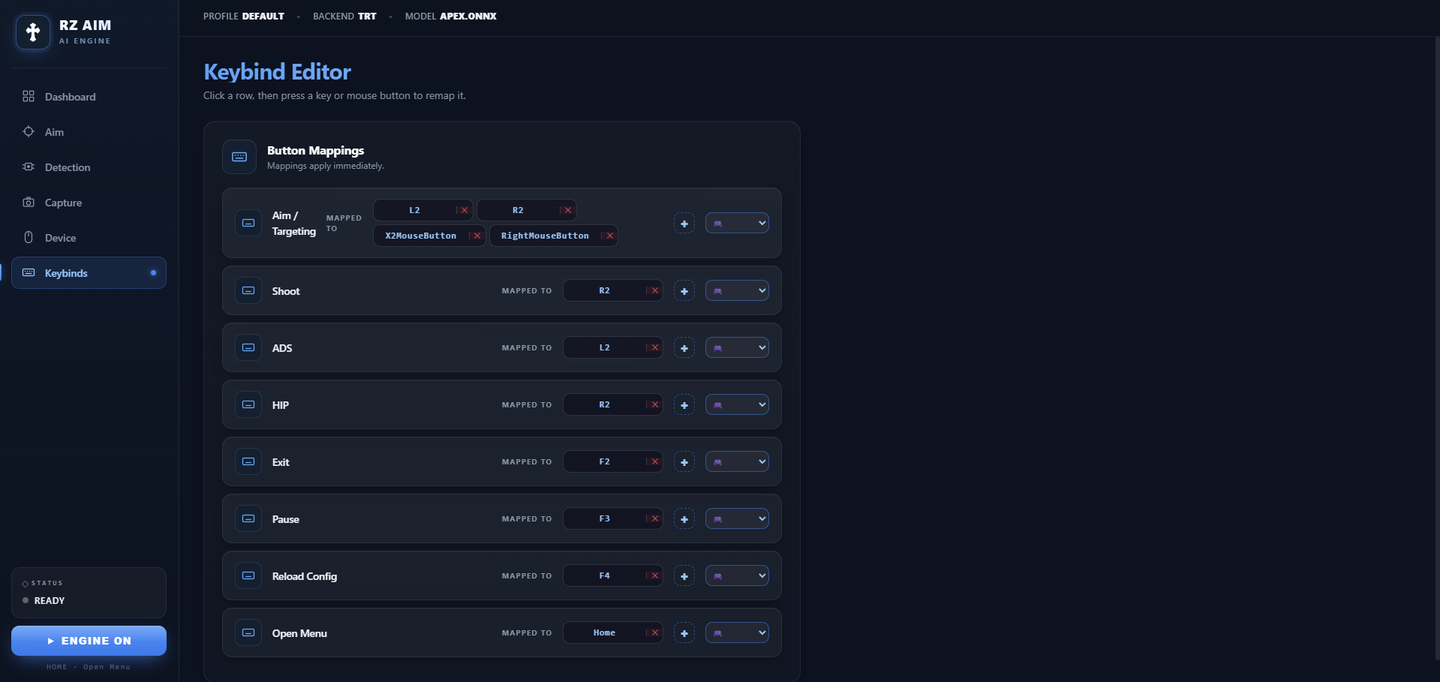Open the controller dropdown in Exit row
Screen dimensions: 1440x682
(x=737, y=462)
